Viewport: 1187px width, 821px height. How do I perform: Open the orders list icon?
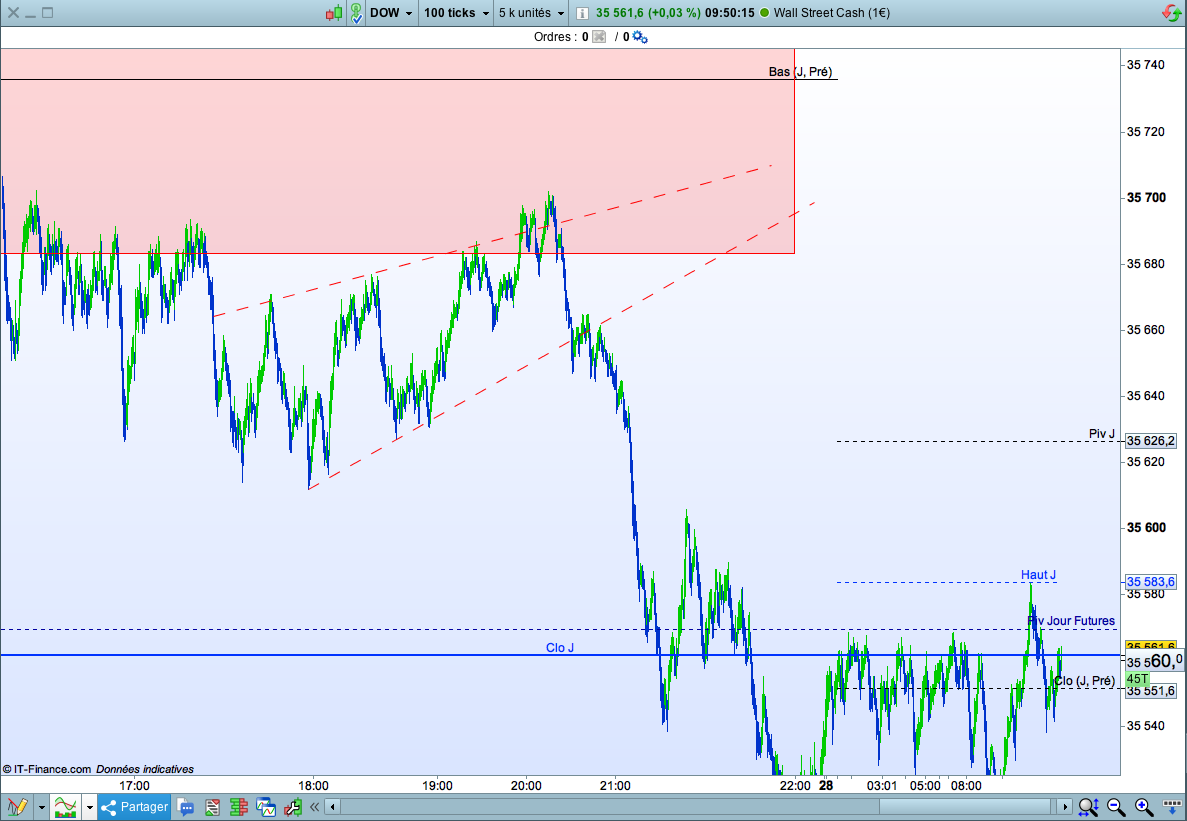point(212,807)
